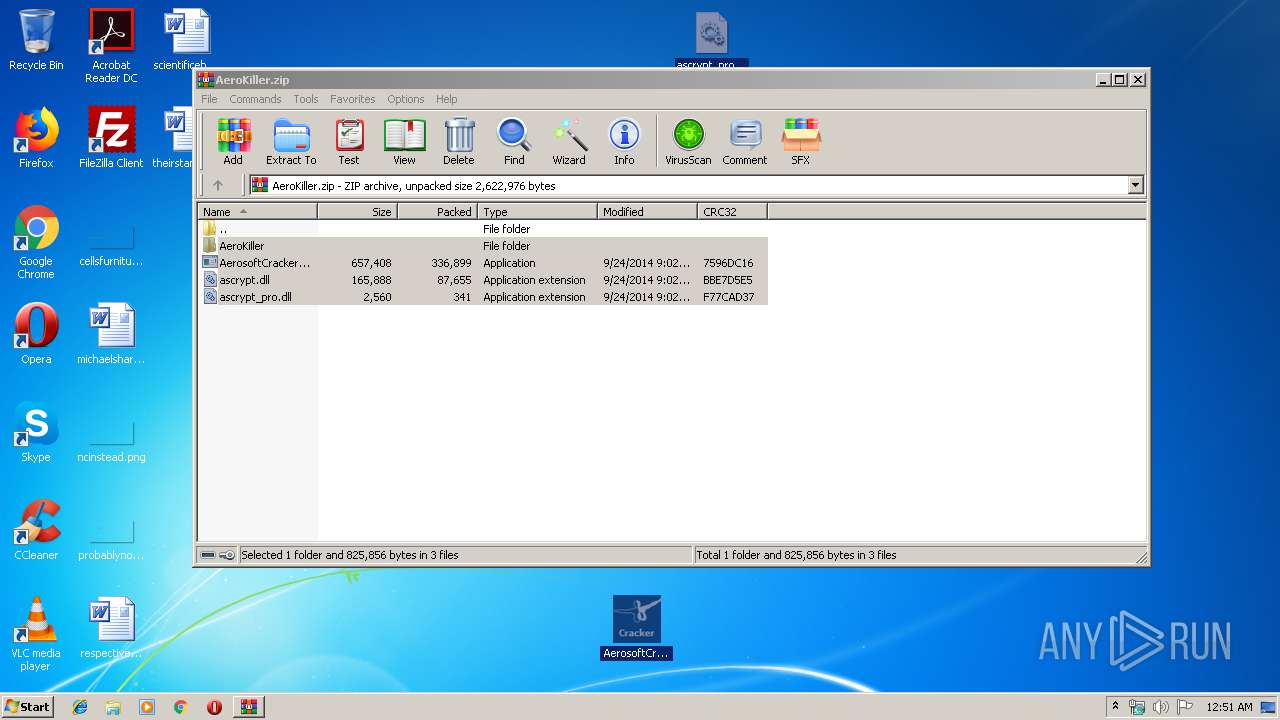Image resolution: width=1280 pixels, height=720 pixels.
Task: Click the Total status bar text
Action: click(x=796, y=555)
